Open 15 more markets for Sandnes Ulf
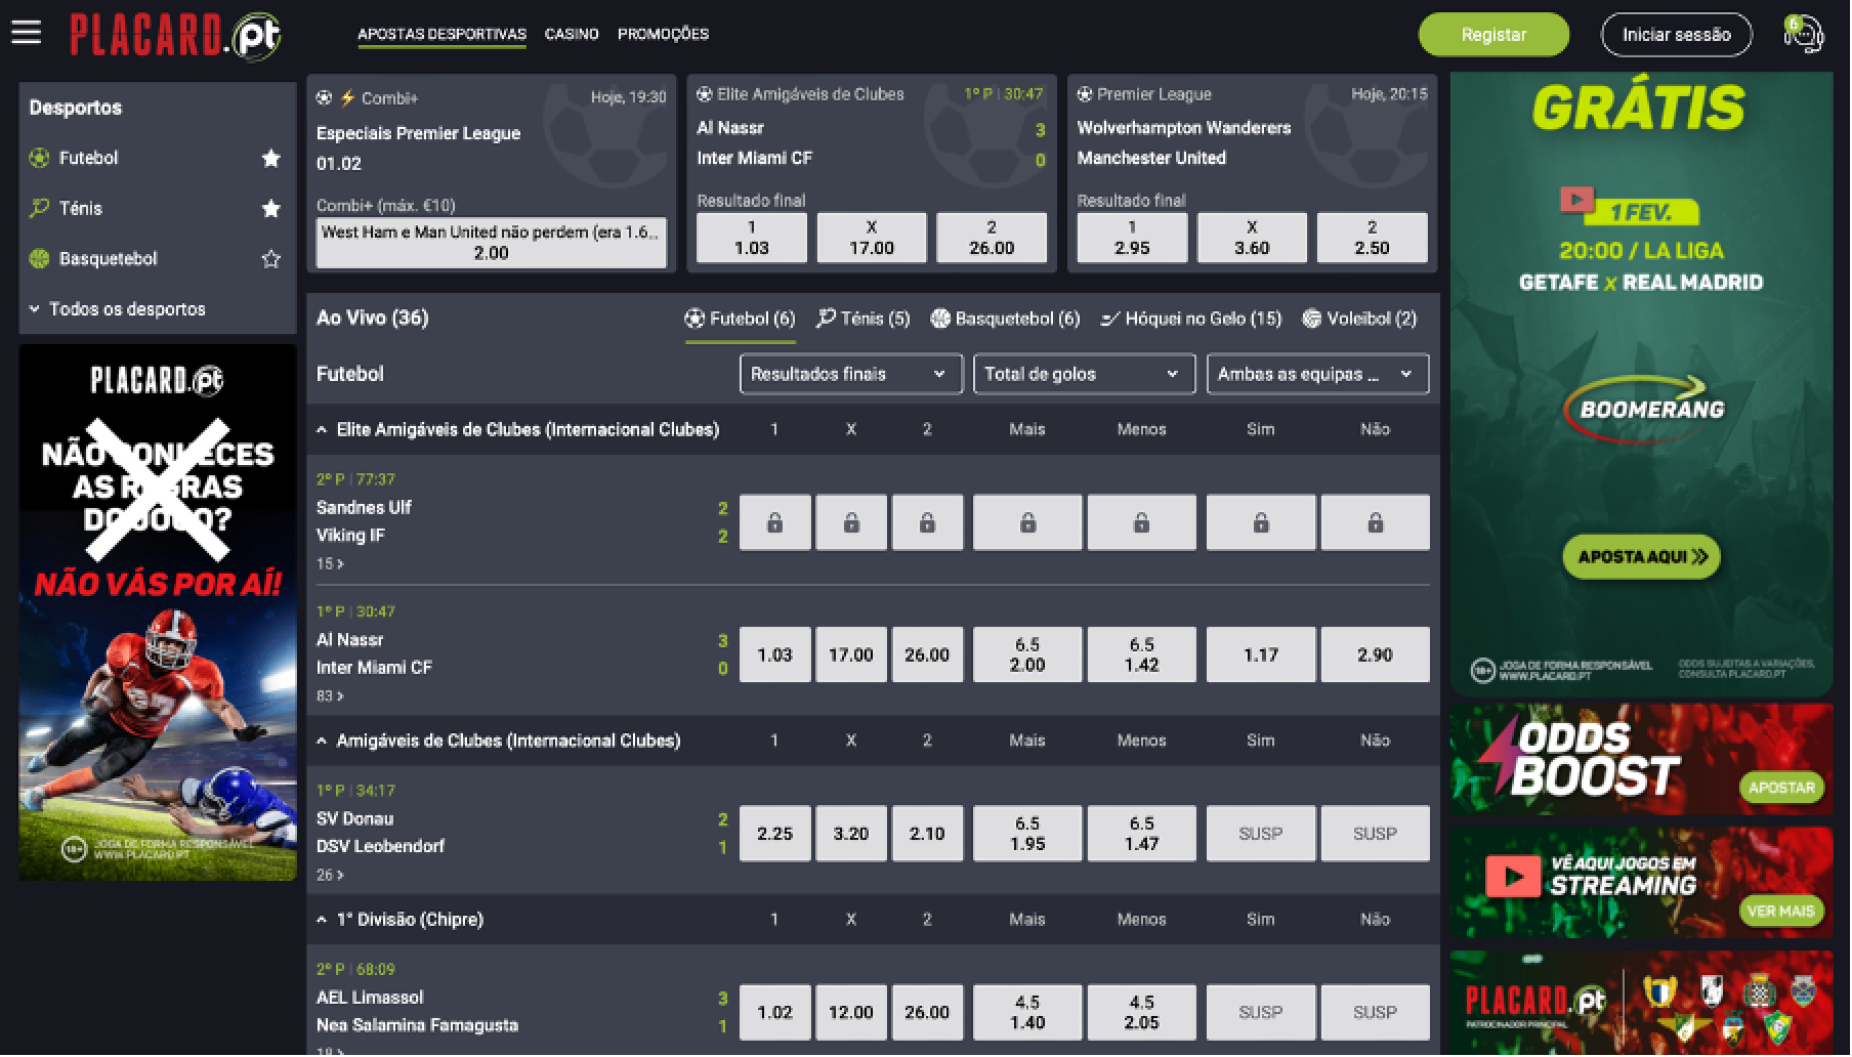 tap(330, 564)
